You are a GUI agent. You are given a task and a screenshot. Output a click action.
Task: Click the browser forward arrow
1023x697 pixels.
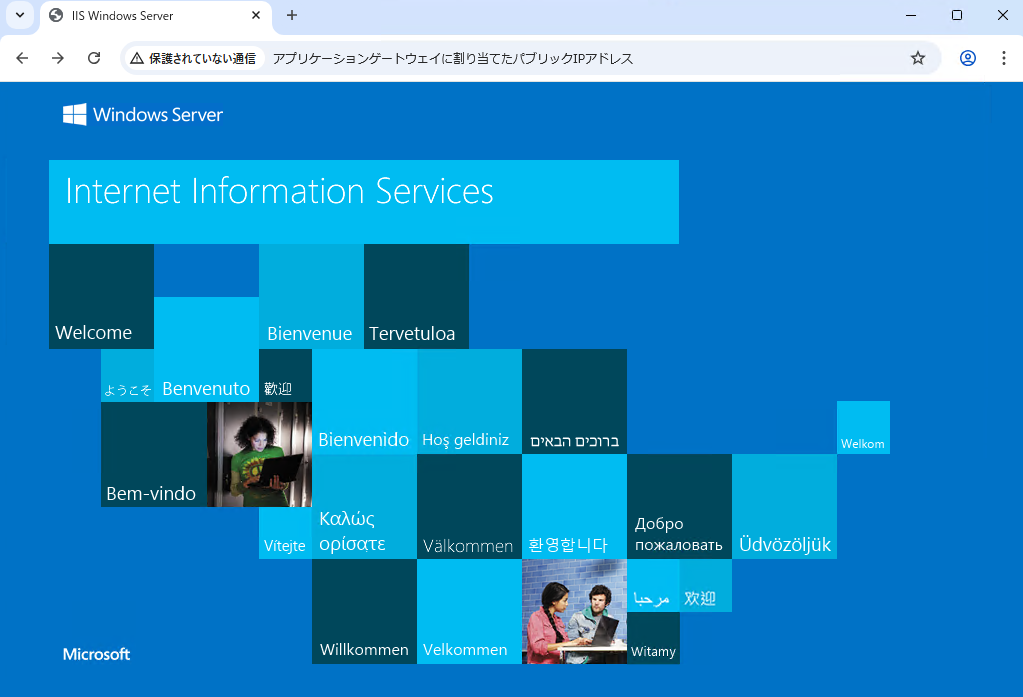pyautogui.click(x=58, y=58)
